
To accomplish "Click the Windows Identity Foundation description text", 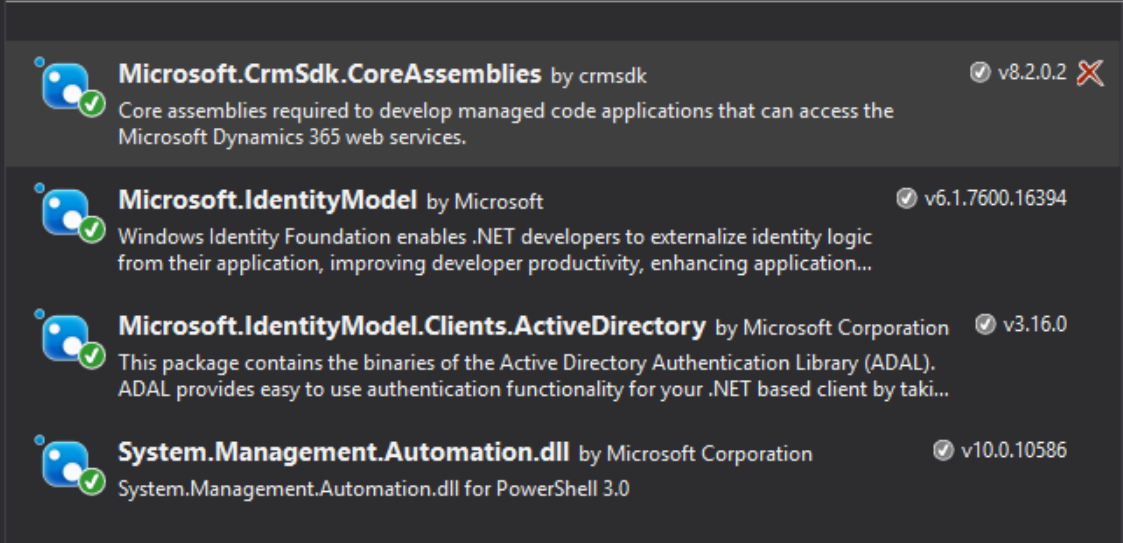I will (495, 250).
